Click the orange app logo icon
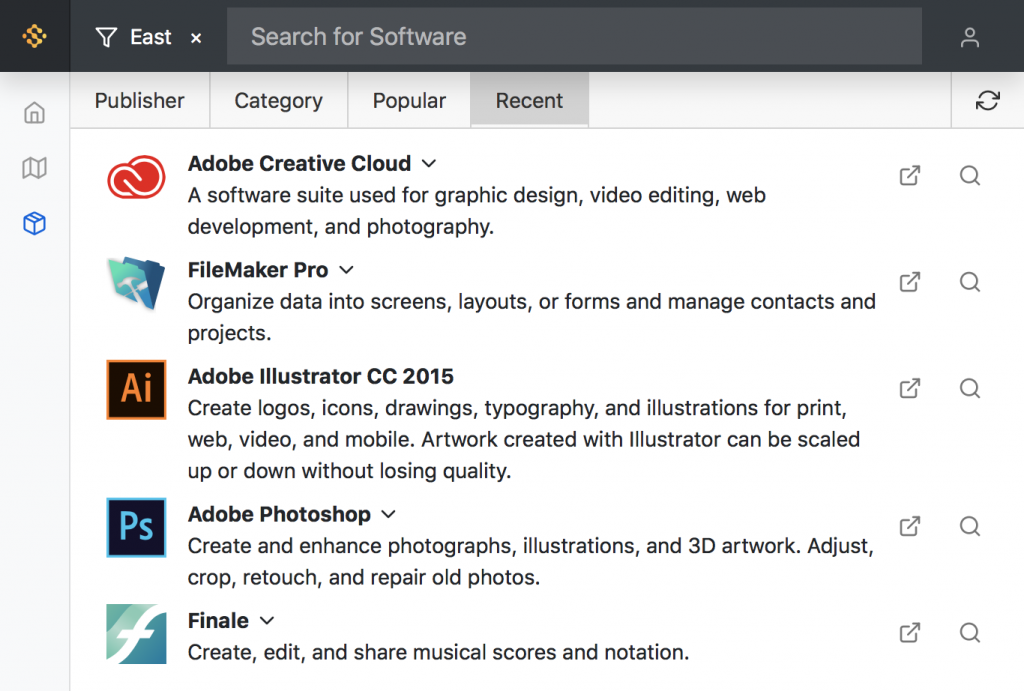The image size is (1024, 691). (x=35, y=36)
